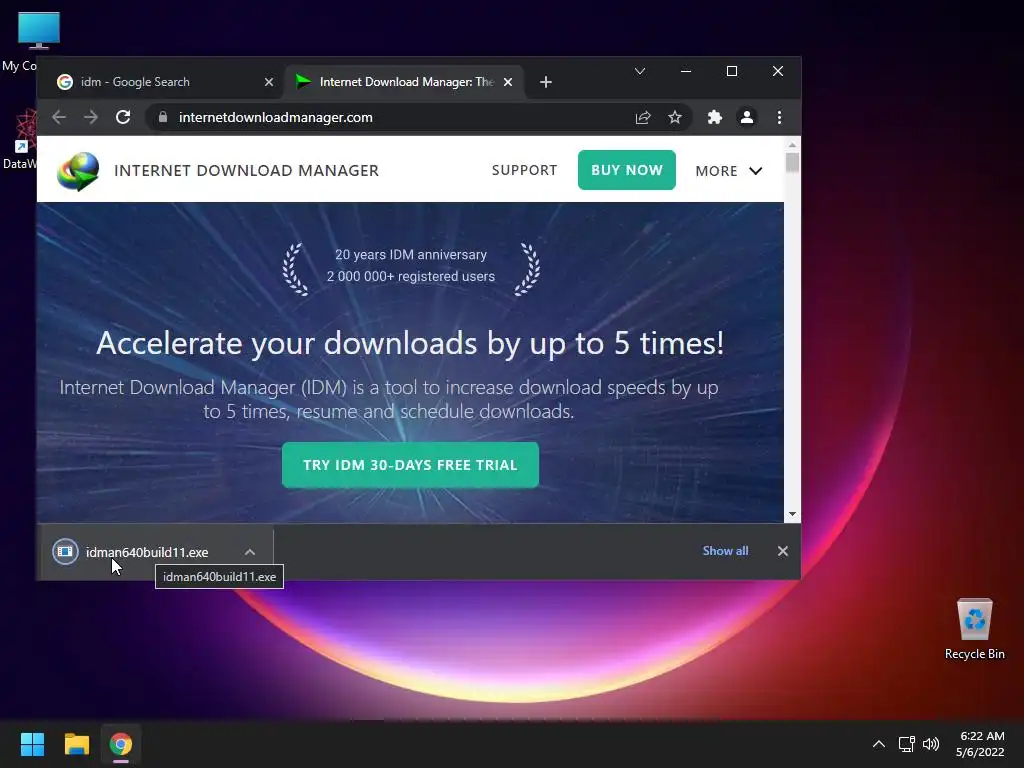Image resolution: width=1024 pixels, height=768 pixels.
Task: Open the tab search chevron
Action: click(x=640, y=71)
